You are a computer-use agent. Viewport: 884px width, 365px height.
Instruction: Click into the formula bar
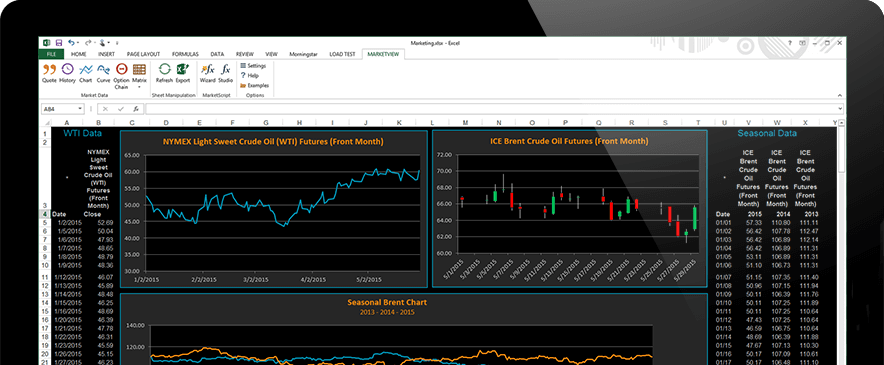pos(490,109)
